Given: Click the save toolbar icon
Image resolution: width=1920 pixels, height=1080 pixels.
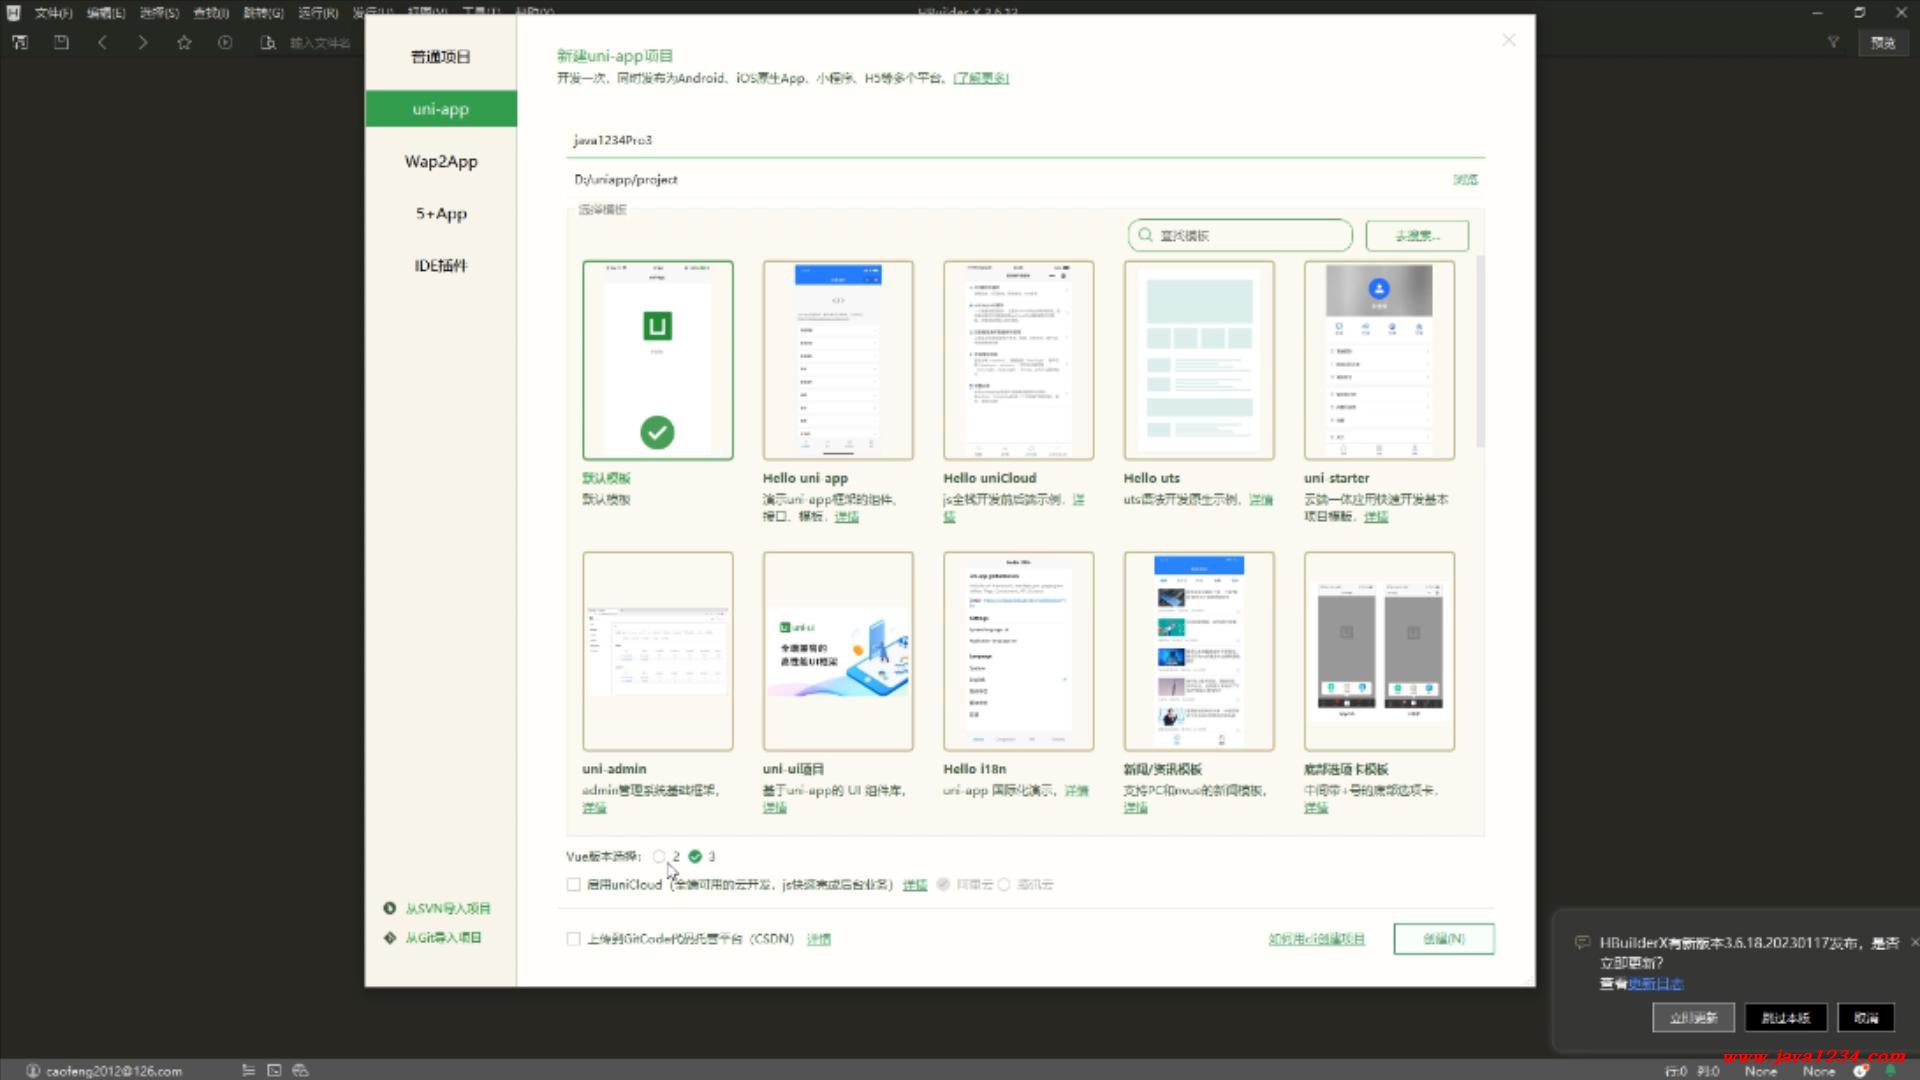Looking at the screenshot, I should point(61,43).
